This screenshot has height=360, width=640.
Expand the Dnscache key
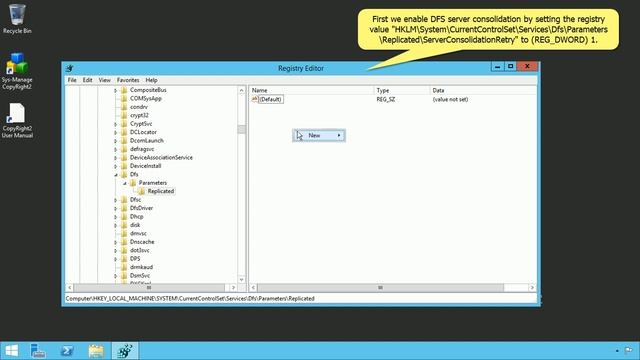pyautogui.click(x=116, y=242)
